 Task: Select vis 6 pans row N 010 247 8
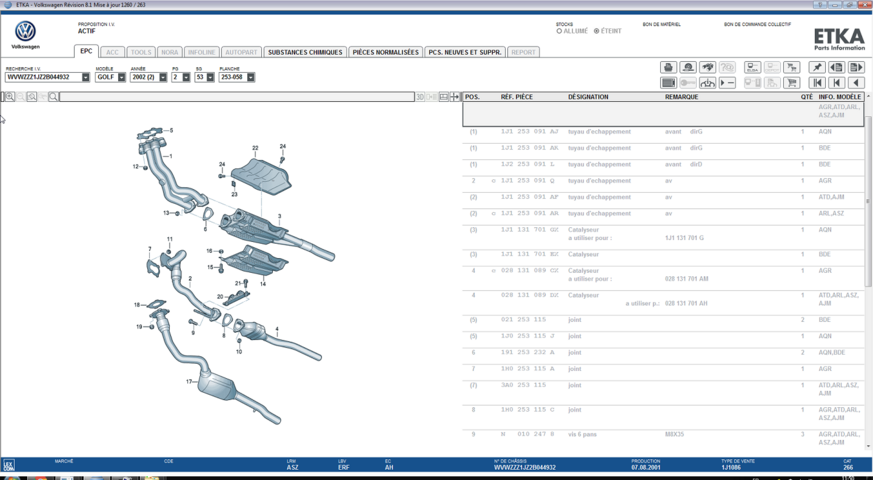coord(663,438)
